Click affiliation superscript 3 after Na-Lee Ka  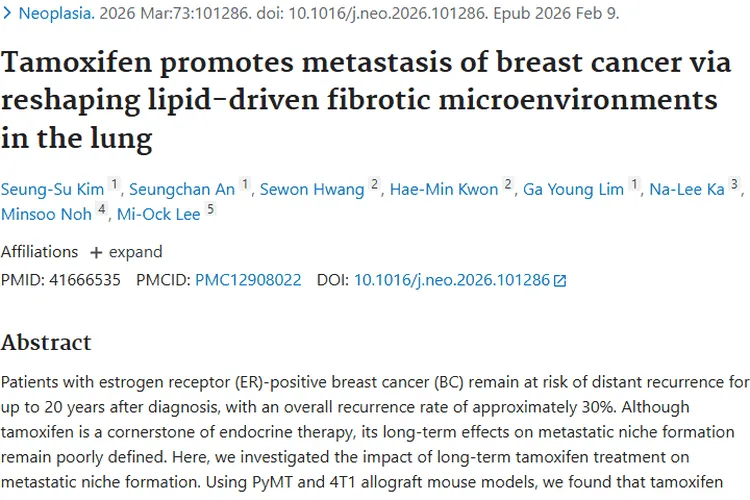735,185
